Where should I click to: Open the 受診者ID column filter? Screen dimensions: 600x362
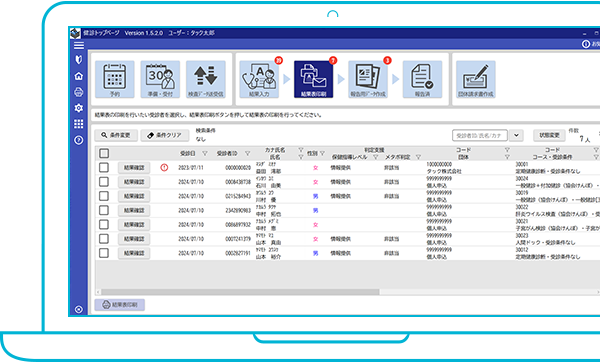click(x=248, y=153)
